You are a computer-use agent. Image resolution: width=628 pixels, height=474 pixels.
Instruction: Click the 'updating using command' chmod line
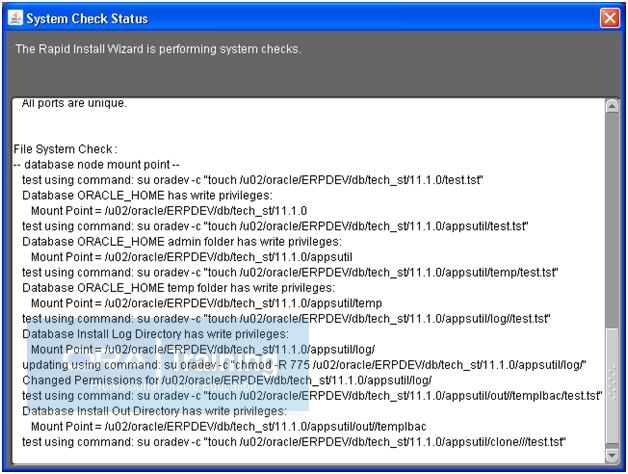(x=304, y=365)
